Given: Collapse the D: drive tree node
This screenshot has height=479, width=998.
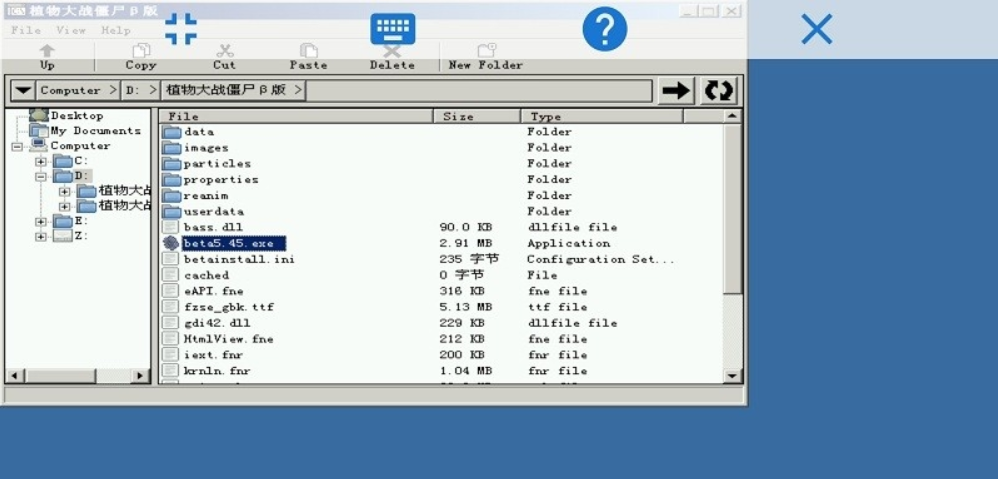Looking at the screenshot, I should tap(41, 176).
